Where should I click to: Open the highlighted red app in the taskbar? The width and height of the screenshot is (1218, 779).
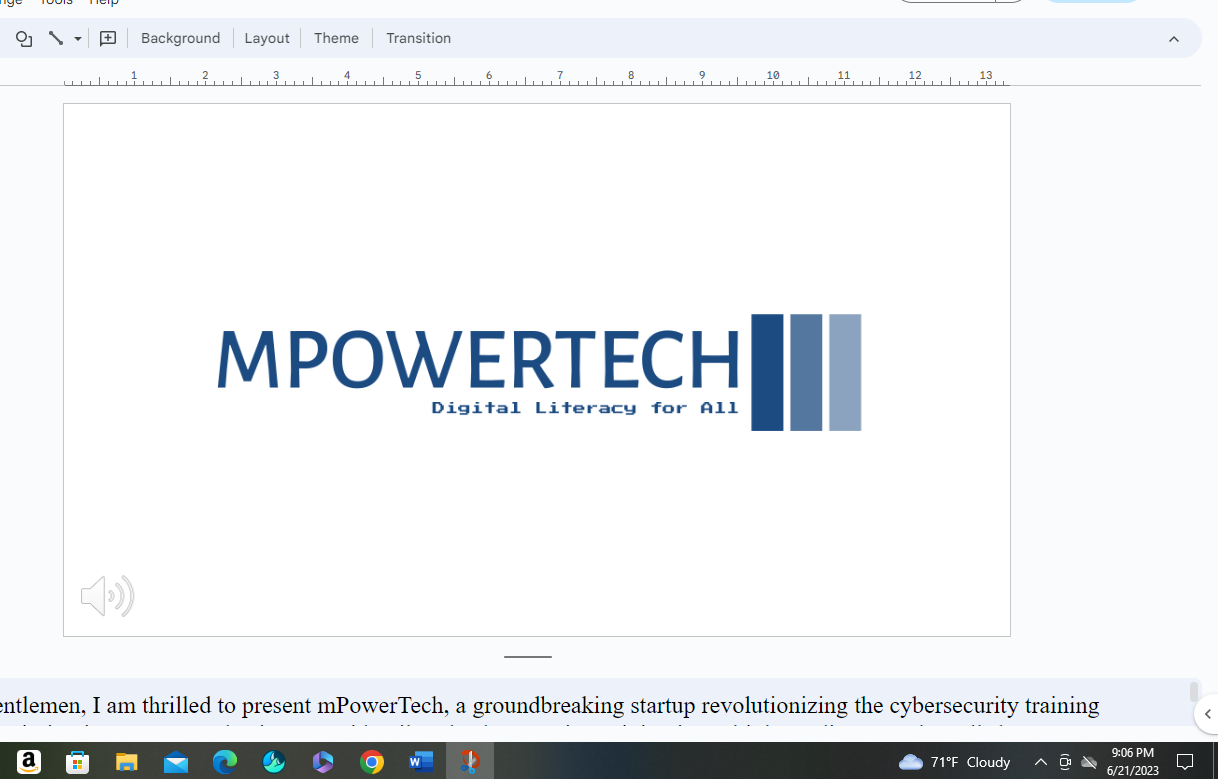[x=470, y=762]
